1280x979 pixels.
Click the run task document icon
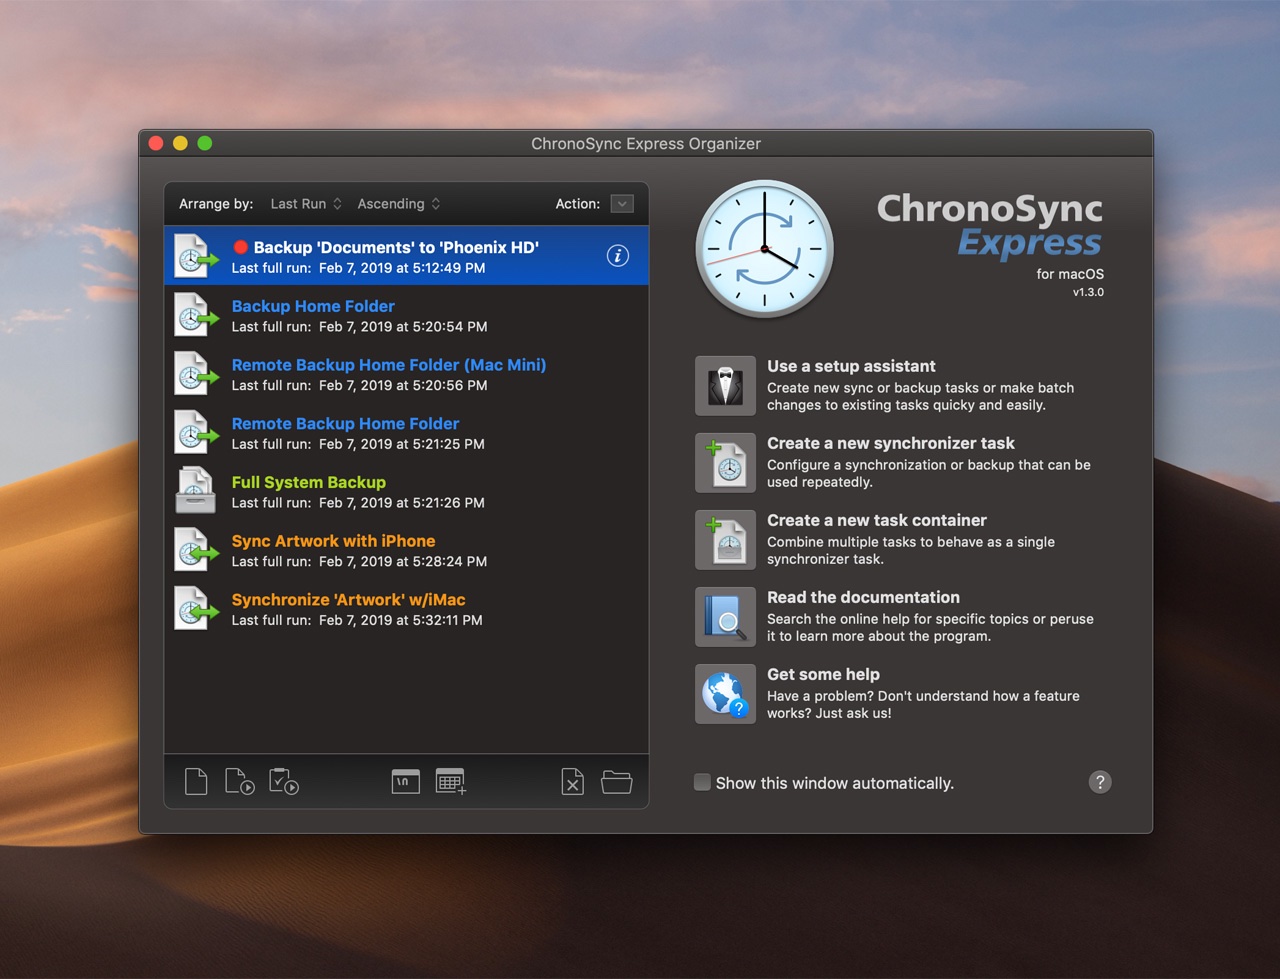click(x=239, y=782)
